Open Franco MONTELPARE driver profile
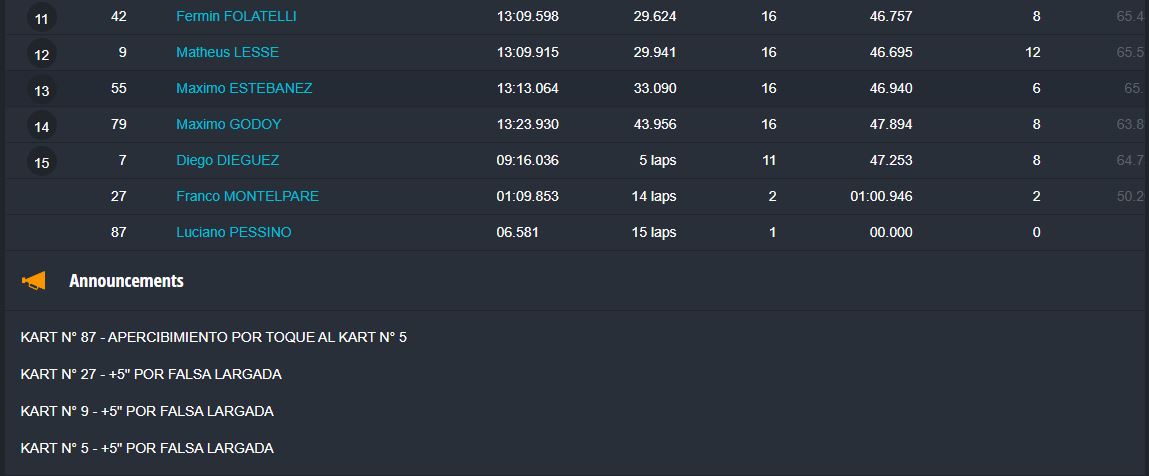The image size is (1149, 476). [247, 196]
